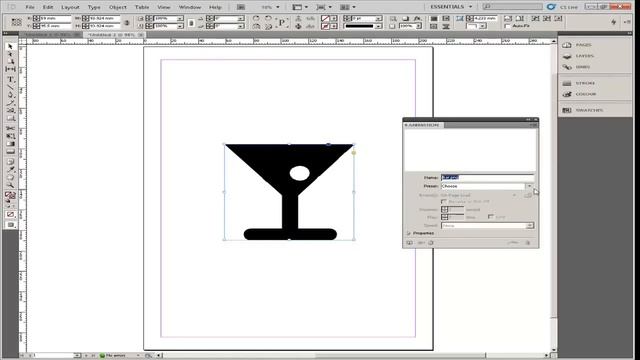Open the Type menu
Image resolution: width=640 pixels, height=360 pixels.
click(x=94, y=7)
